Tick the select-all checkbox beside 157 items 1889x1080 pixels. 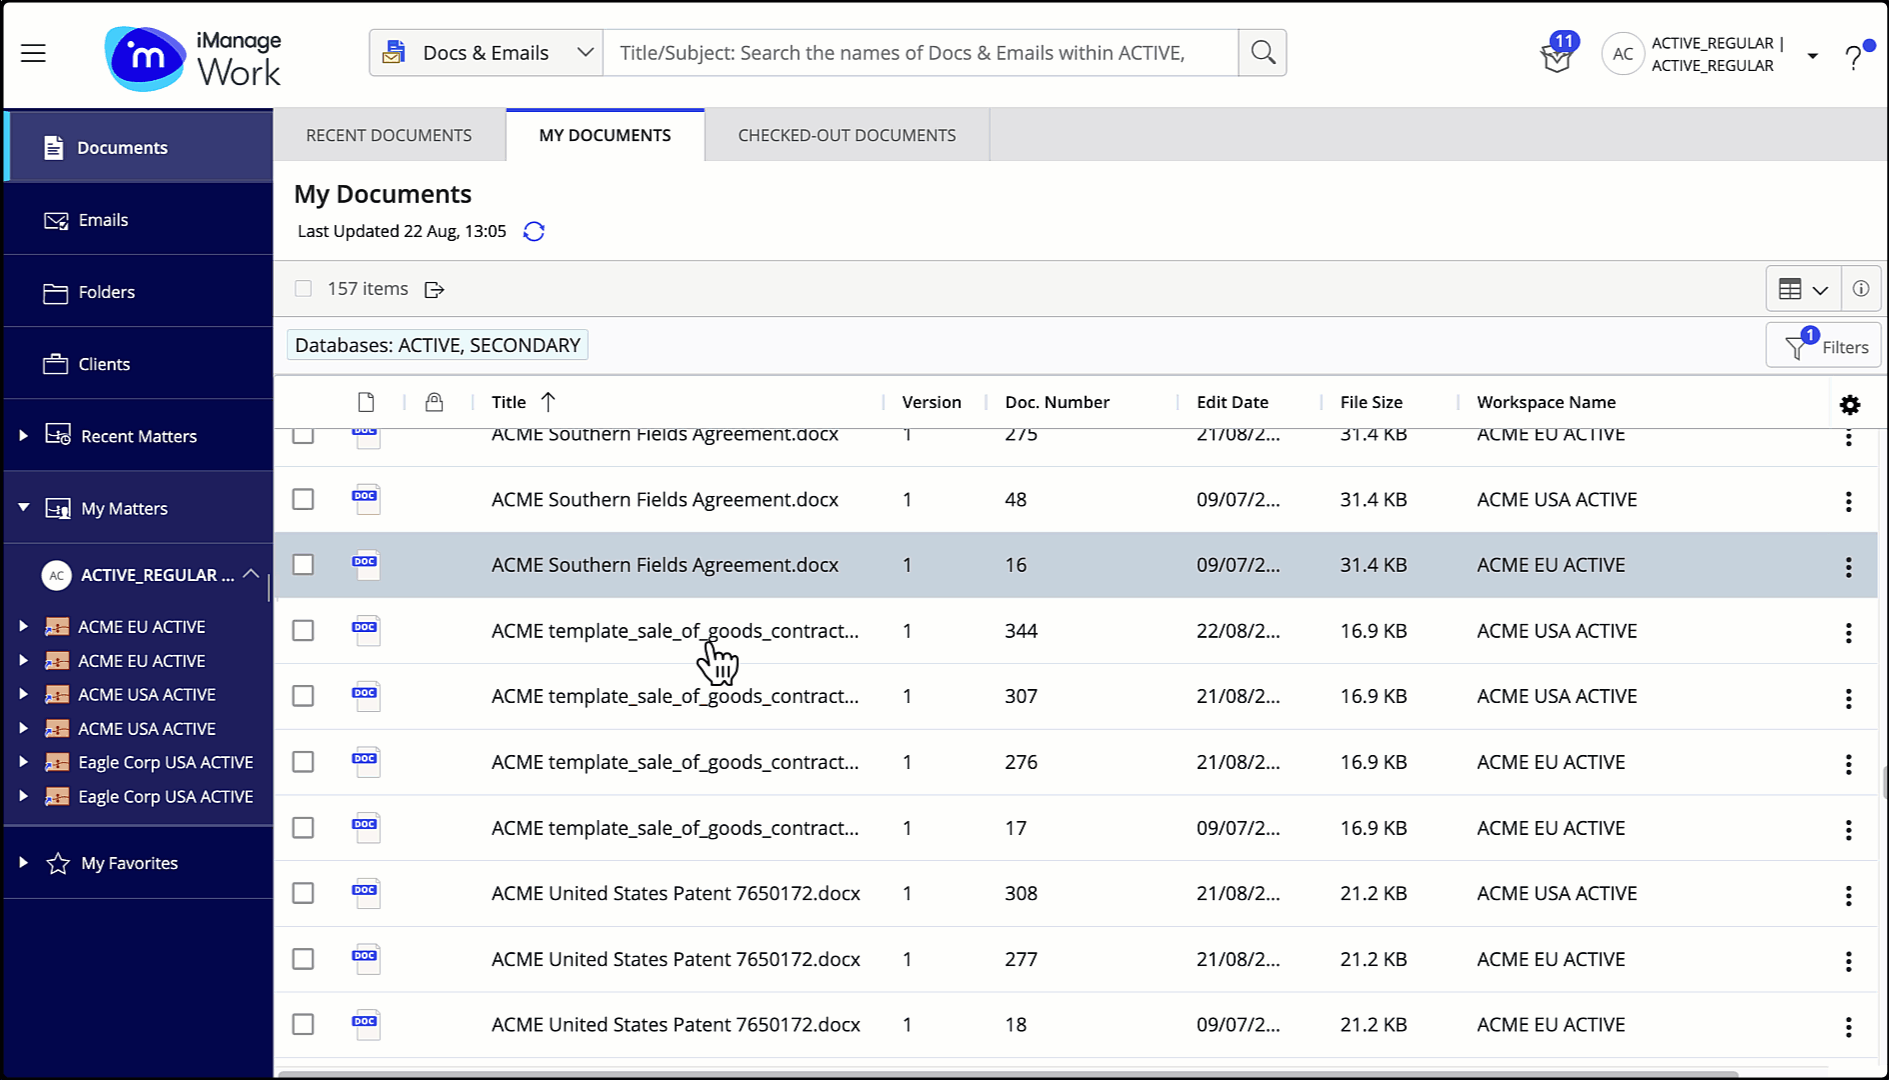[304, 289]
